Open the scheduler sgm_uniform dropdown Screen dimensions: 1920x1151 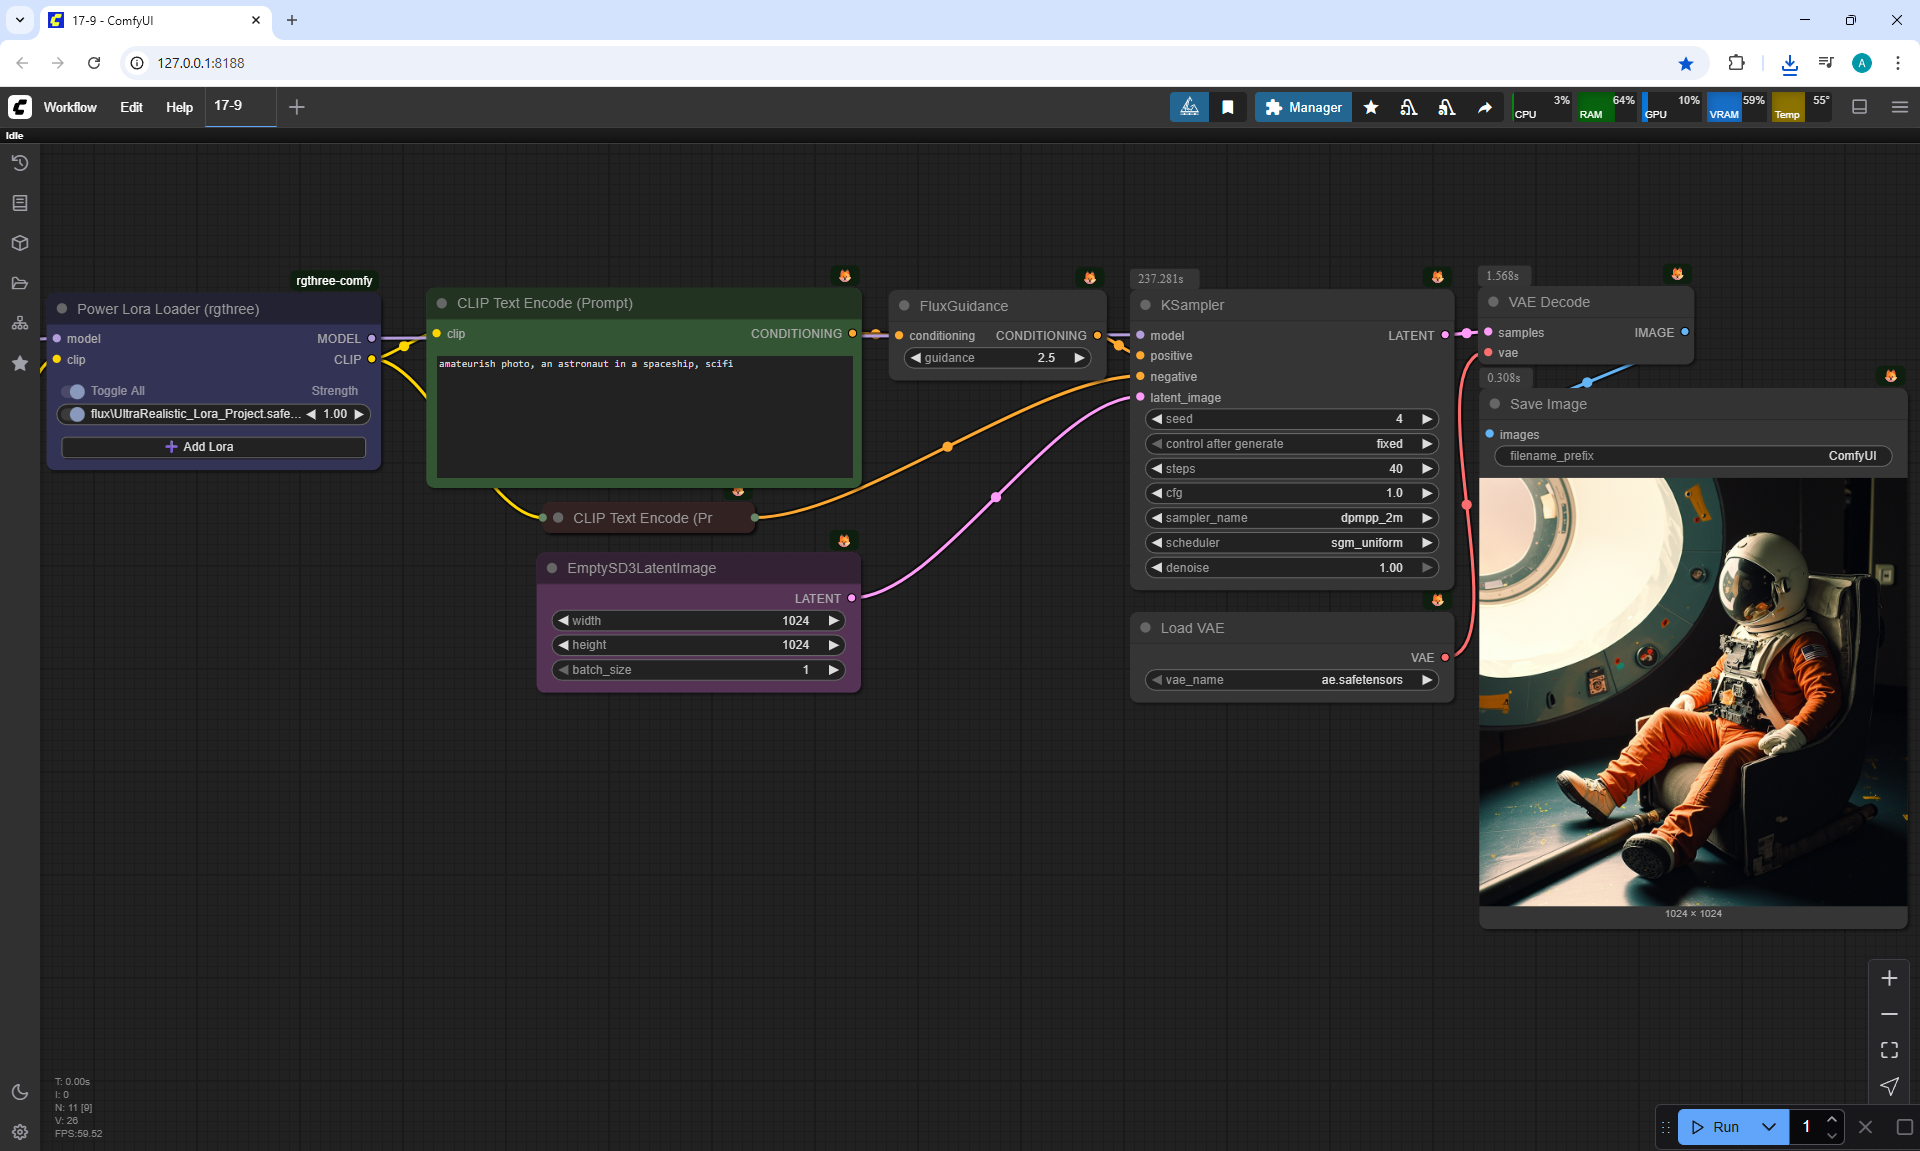(x=1291, y=543)
